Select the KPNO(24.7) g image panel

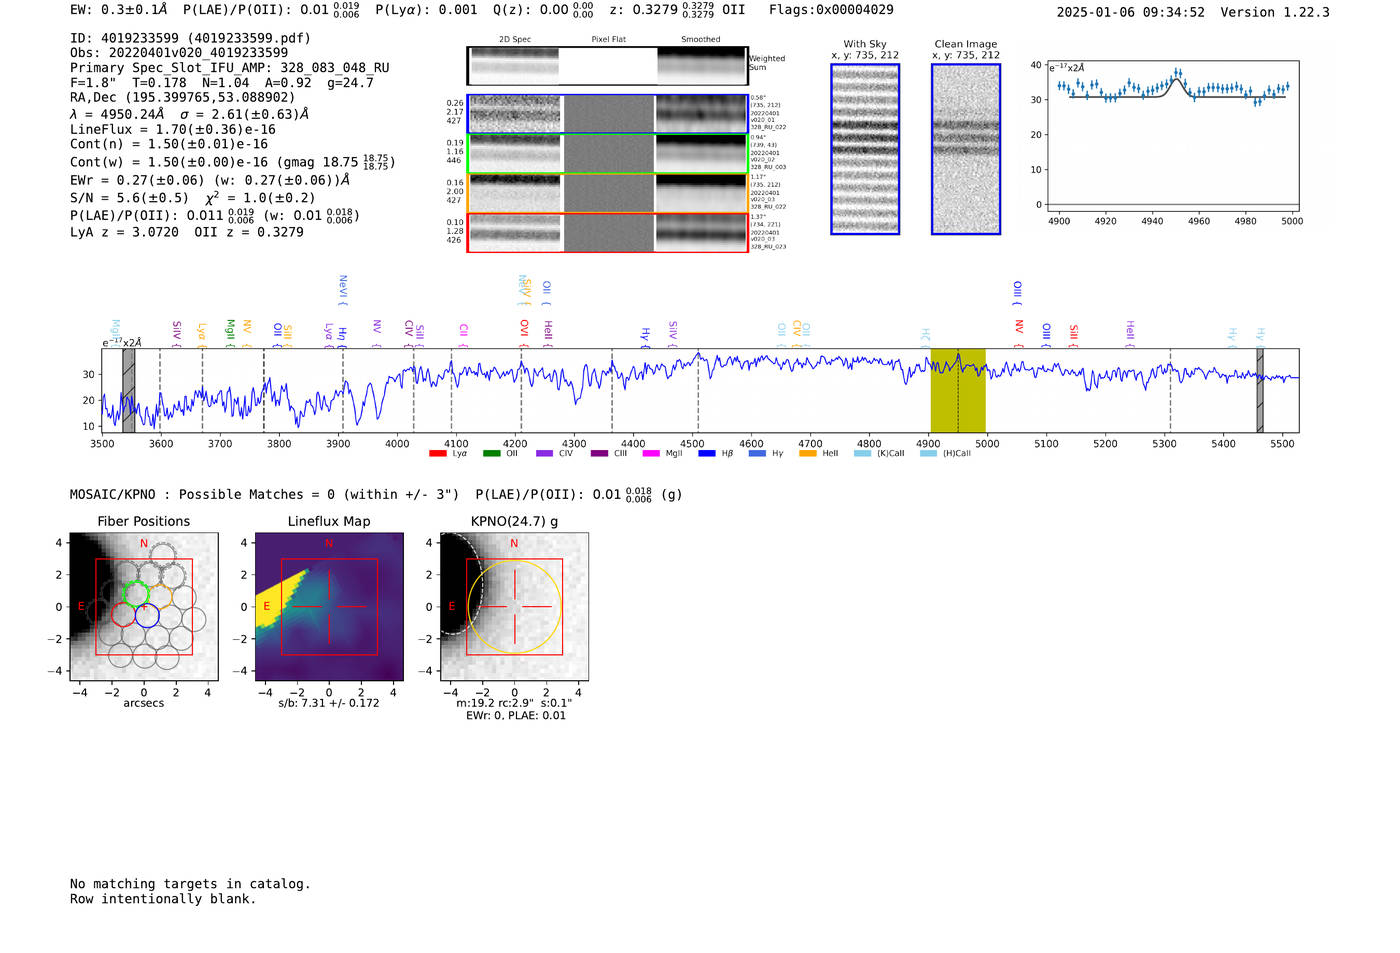(x=514, y=607)
